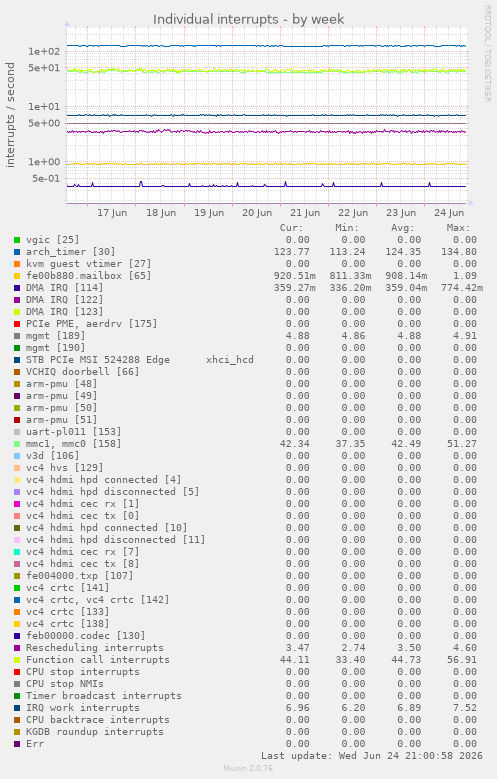The height and width of the screenshot is (779, 497).
Task: Click the mgmt [189] gray swatch
Action: tap(17, 336)
